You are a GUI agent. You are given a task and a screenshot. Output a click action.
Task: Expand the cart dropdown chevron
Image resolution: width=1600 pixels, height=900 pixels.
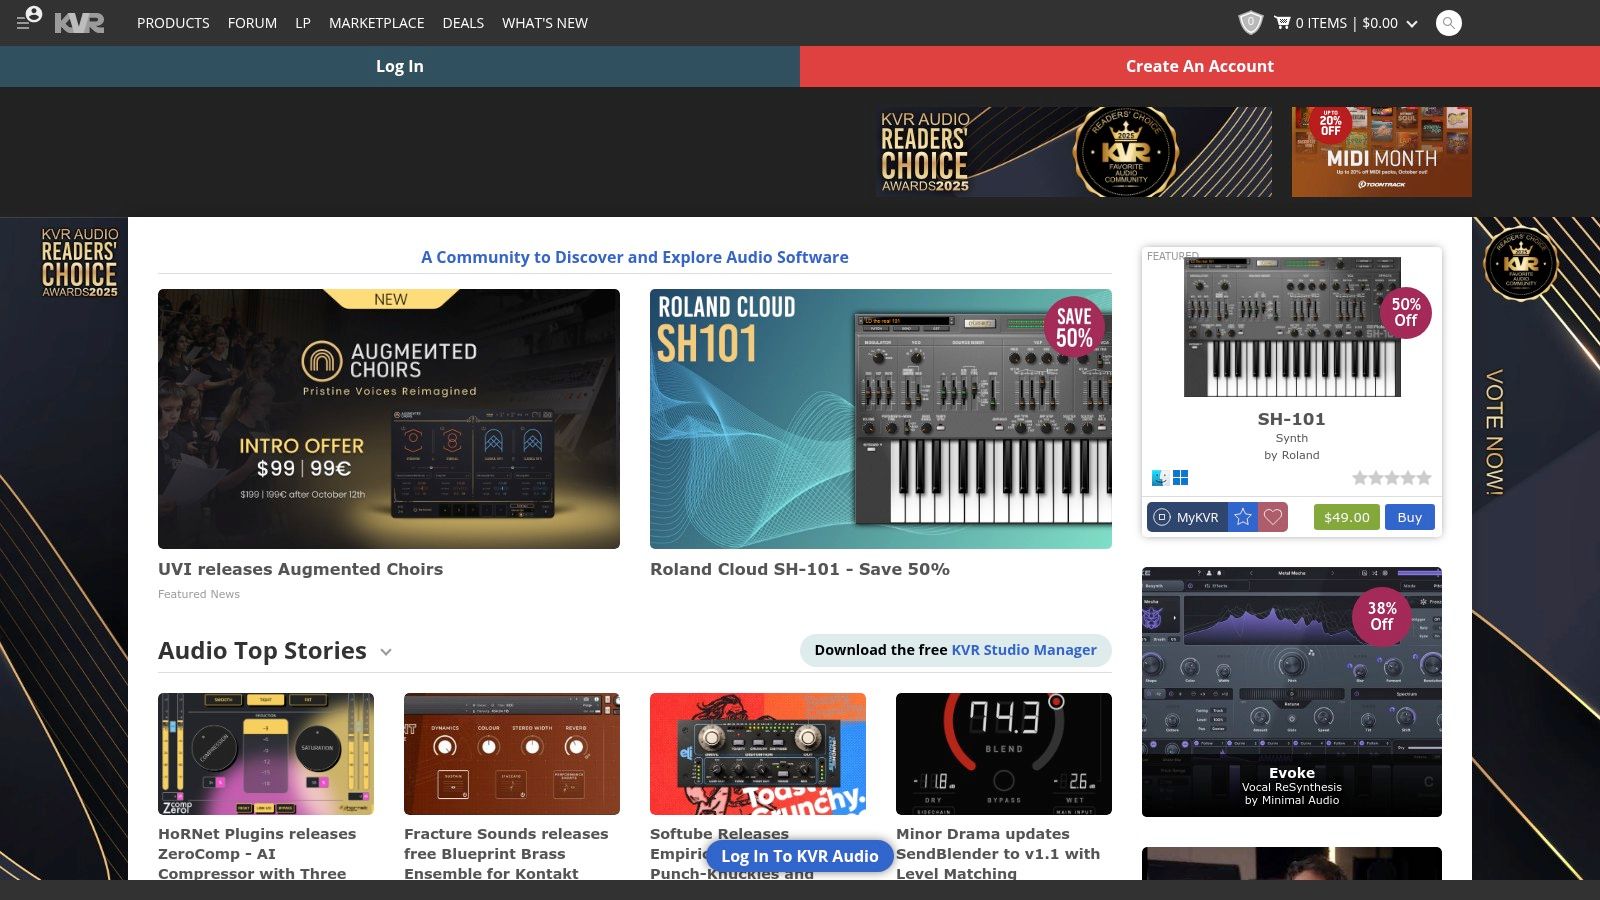coord(1412,23)
